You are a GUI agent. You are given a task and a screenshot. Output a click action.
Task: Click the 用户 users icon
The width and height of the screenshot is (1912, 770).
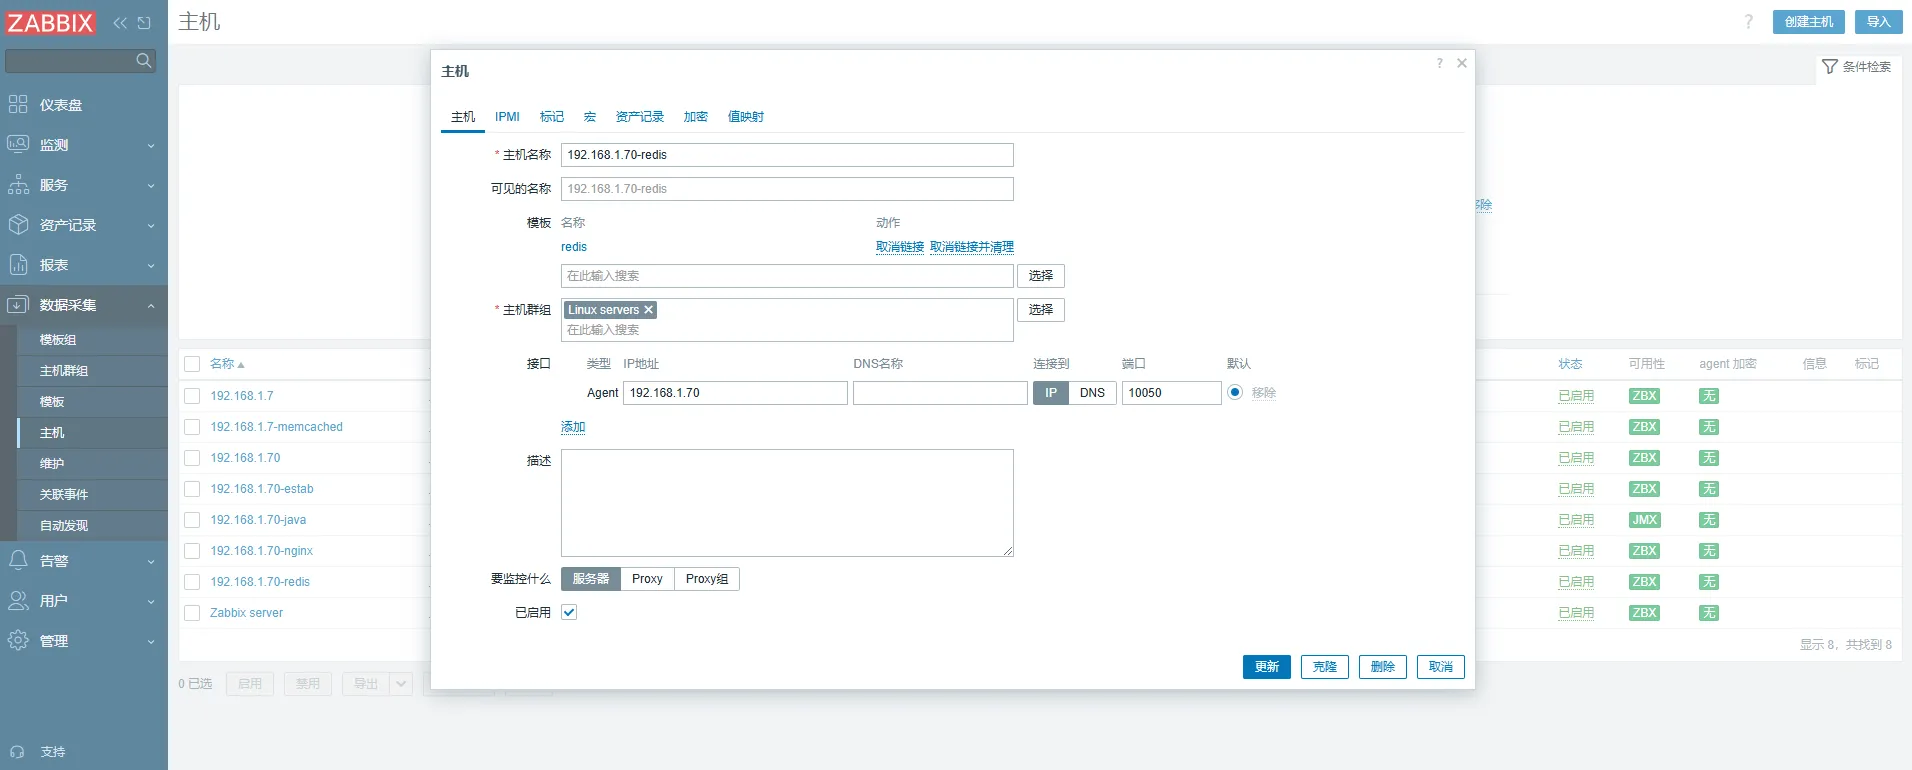(18, 600)
